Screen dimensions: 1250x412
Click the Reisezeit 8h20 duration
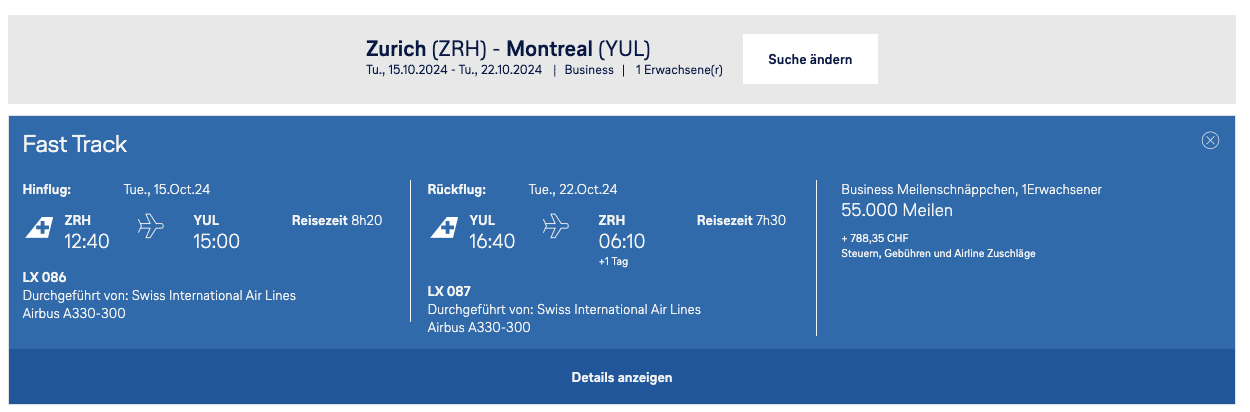[x=337, y=220]
